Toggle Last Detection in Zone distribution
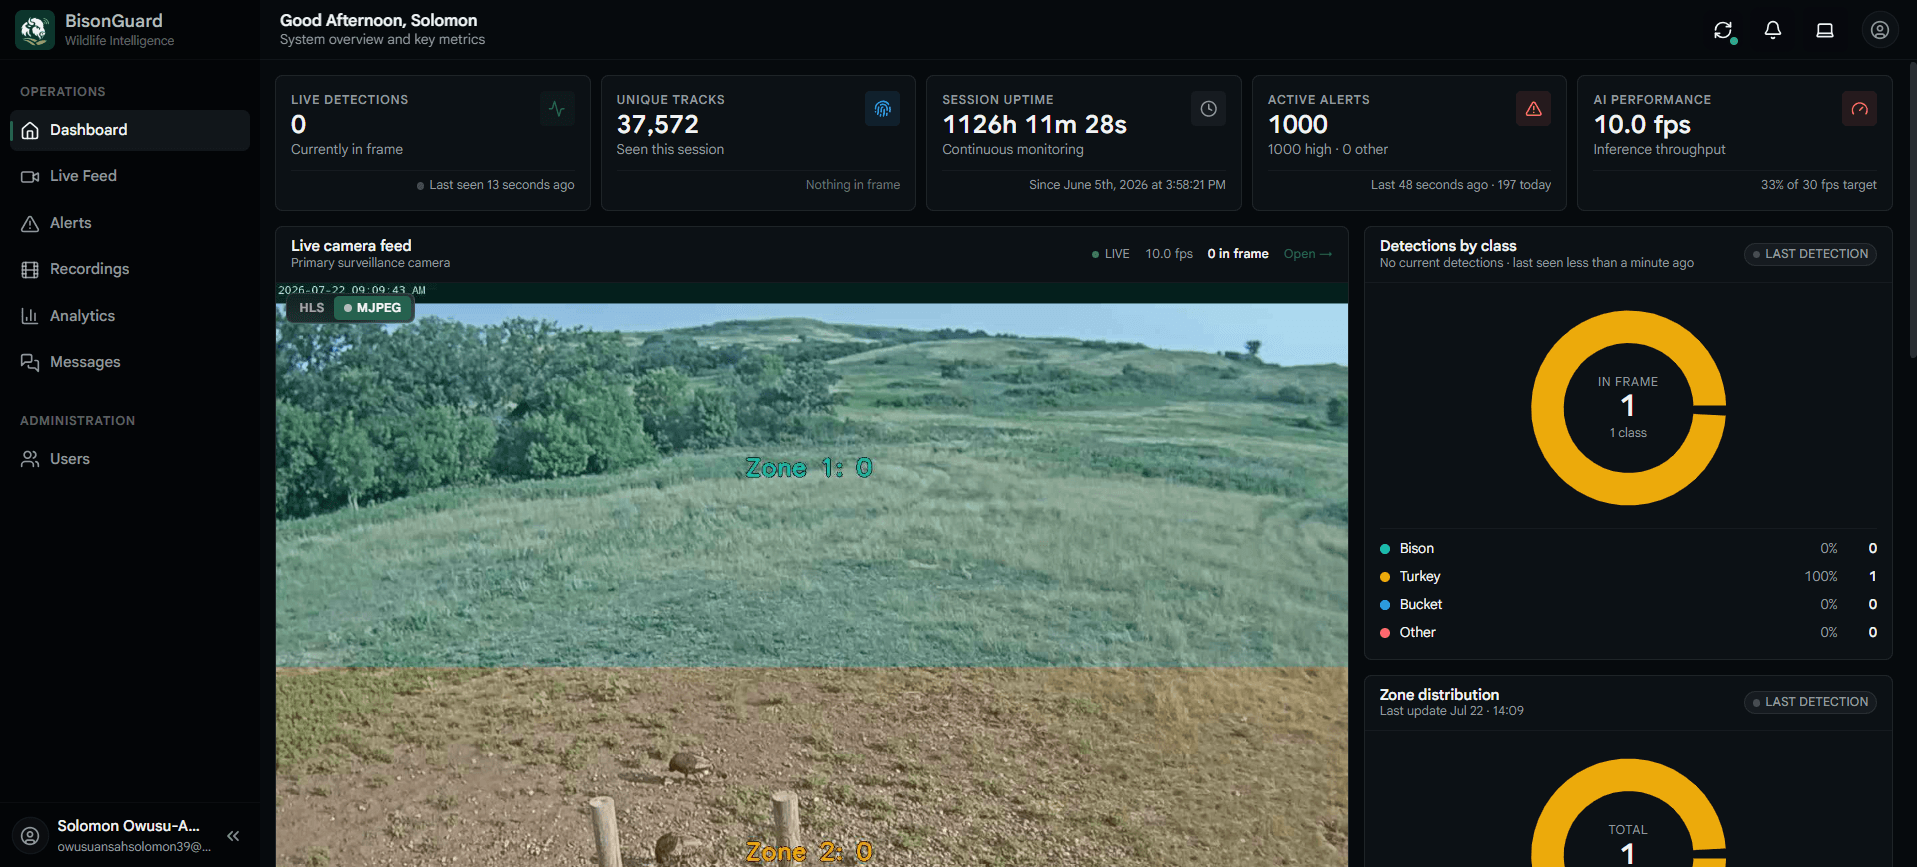Viewport: 1917px width, 867px height. click(x=1810, y=702)
